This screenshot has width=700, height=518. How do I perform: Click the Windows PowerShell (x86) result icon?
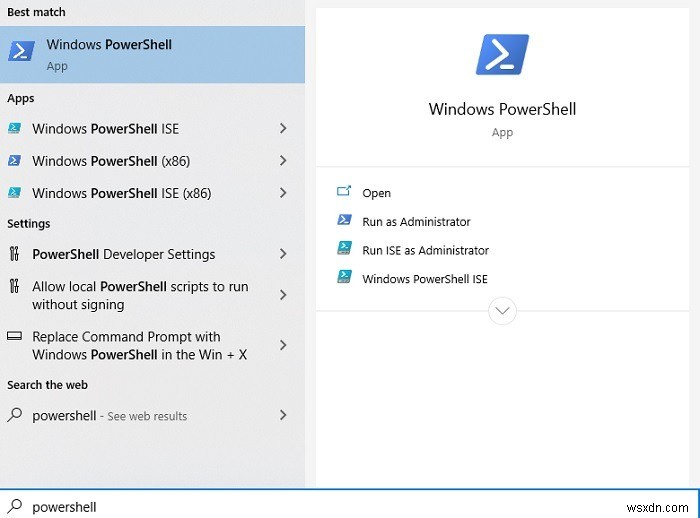tap(15, 160)
